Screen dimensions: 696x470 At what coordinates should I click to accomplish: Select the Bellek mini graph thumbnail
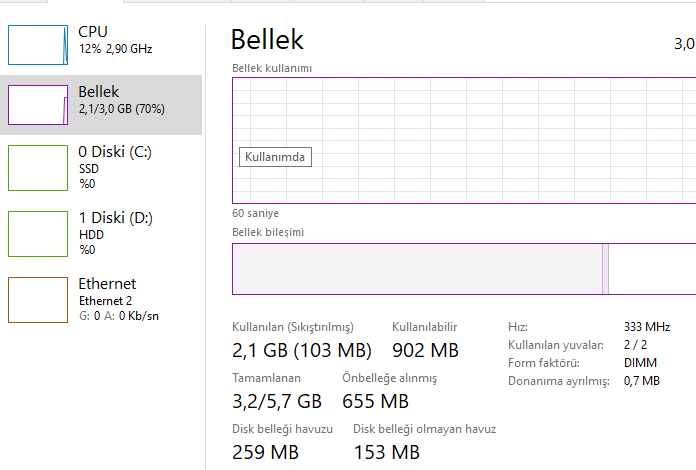pyautogui.click(x=38, y=104)
